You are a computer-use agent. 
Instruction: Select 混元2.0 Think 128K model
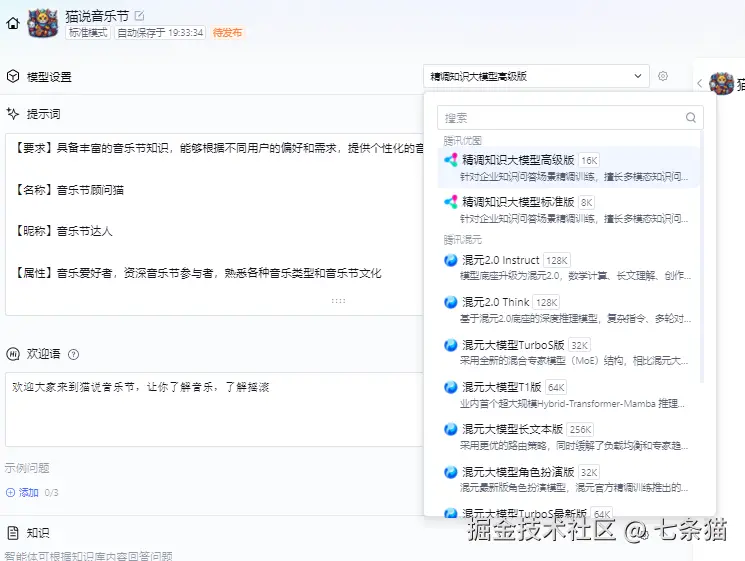click(x=569, y=309)
